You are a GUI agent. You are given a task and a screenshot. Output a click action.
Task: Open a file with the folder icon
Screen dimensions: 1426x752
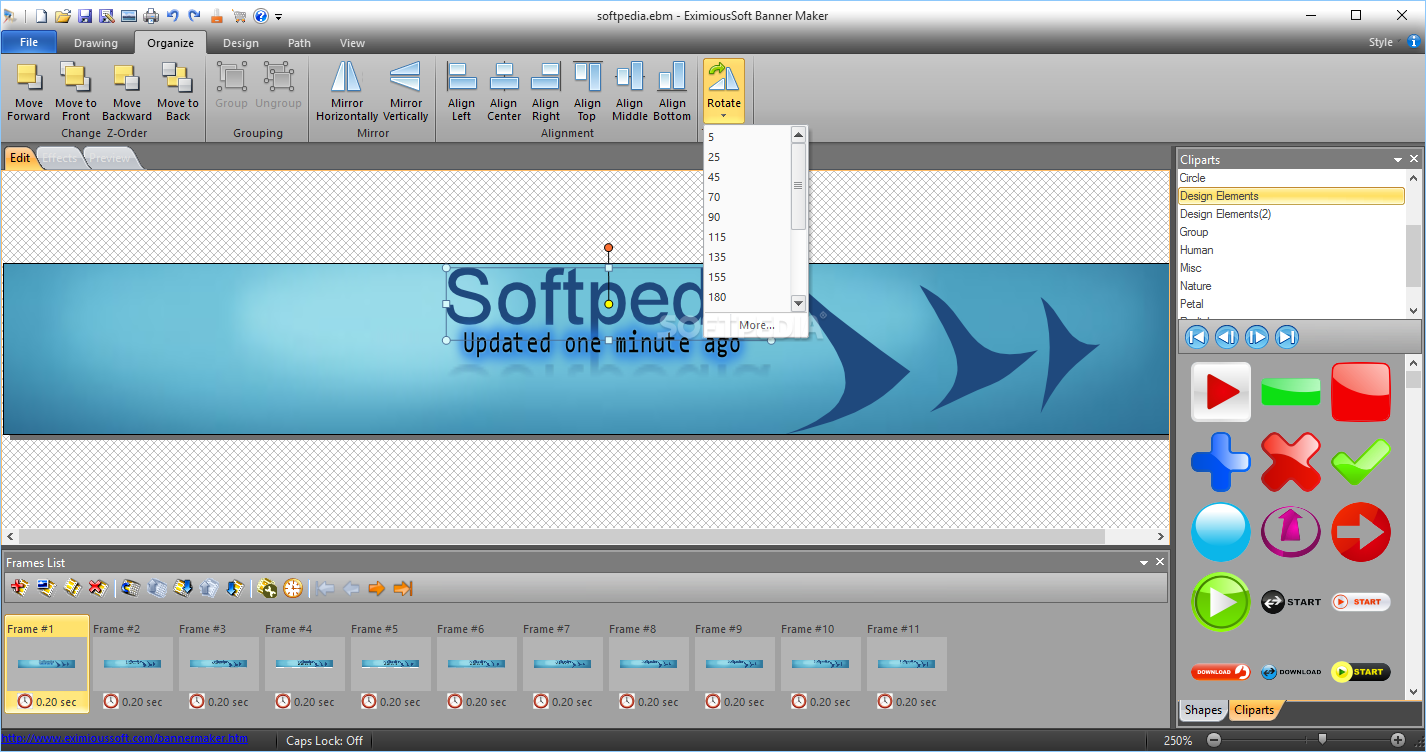tap(63, 16)
